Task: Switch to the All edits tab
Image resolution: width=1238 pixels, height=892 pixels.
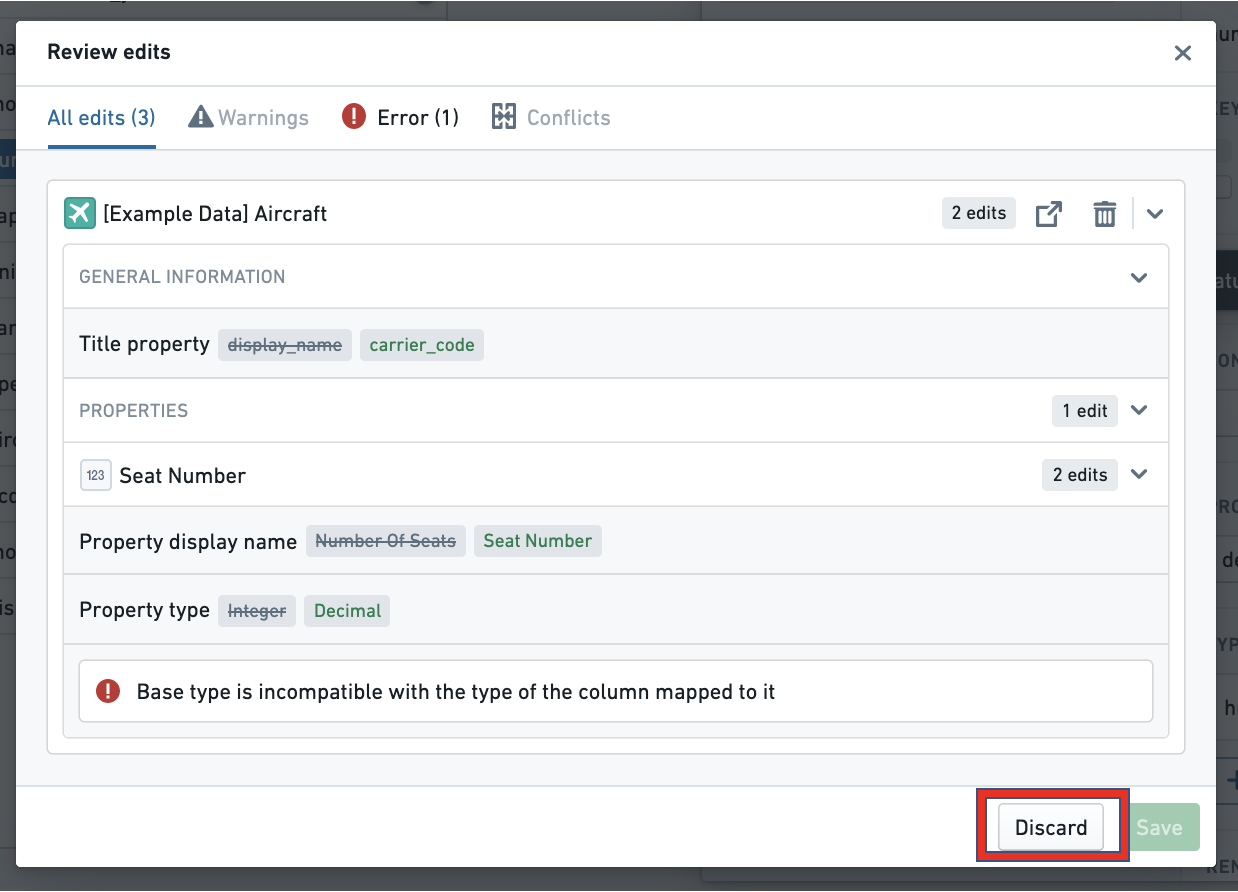Action: [x=101, y=118]
